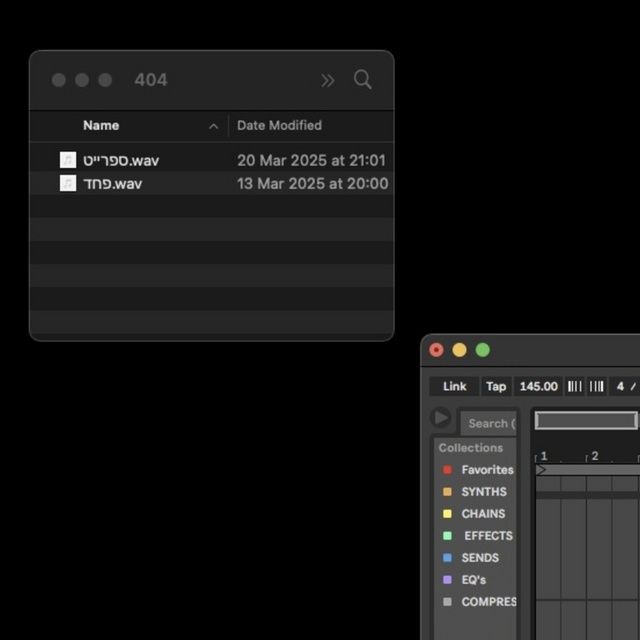Sort files by Date Modified column

(279, 125)
